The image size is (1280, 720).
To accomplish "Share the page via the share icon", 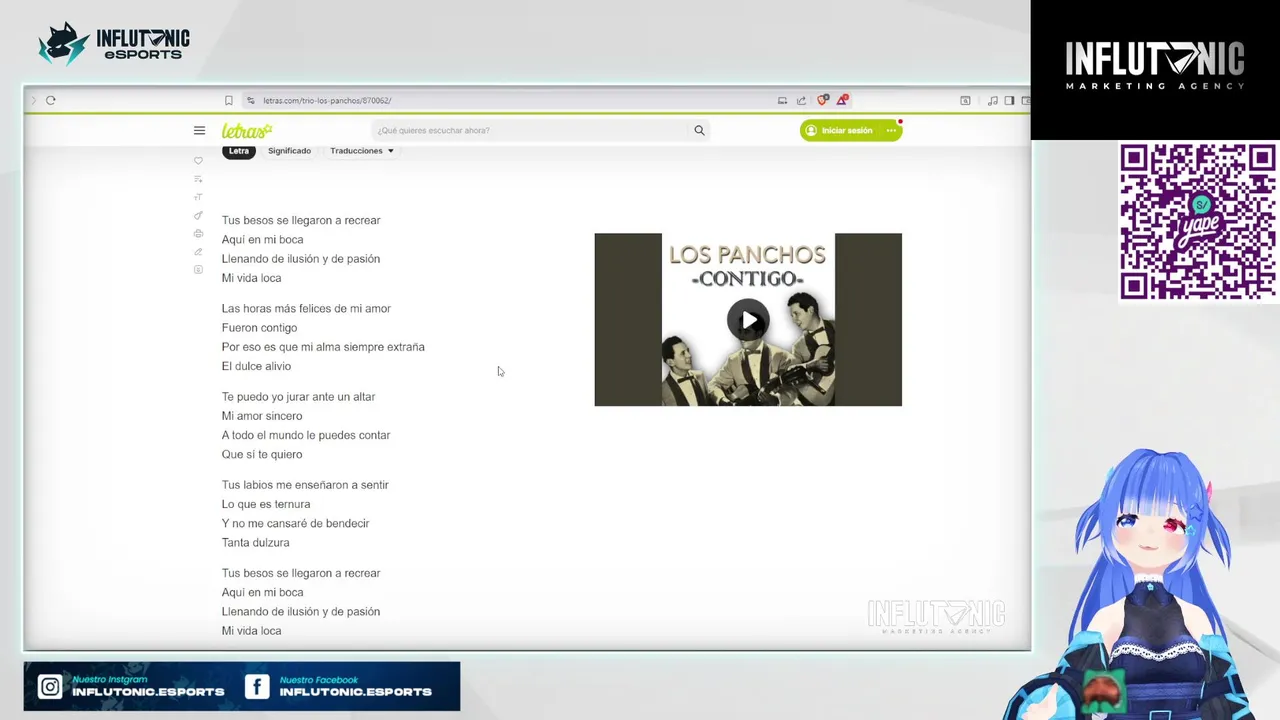I will pos(801,100).
